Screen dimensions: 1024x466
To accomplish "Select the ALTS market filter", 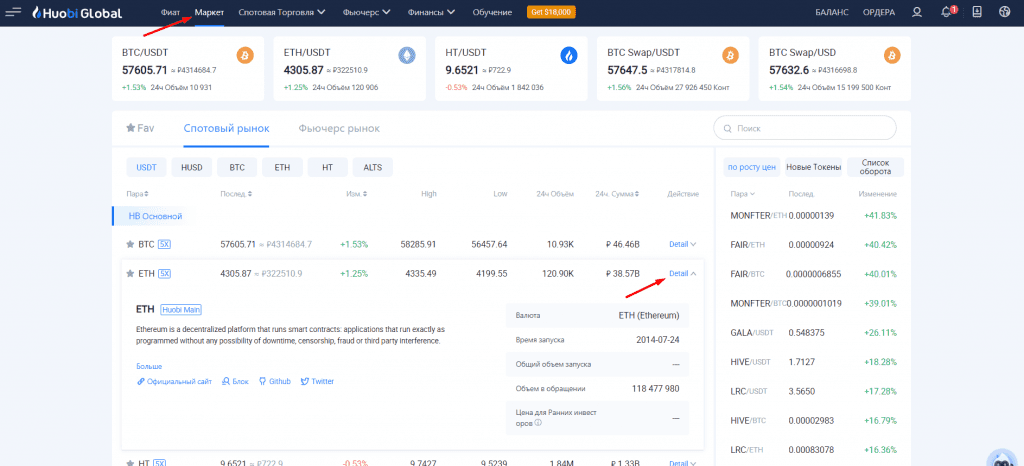I will point(373,167).
